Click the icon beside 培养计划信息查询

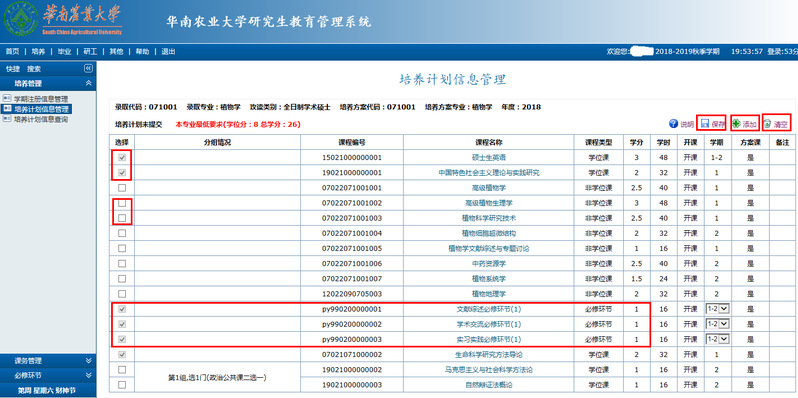pos(7,119)
